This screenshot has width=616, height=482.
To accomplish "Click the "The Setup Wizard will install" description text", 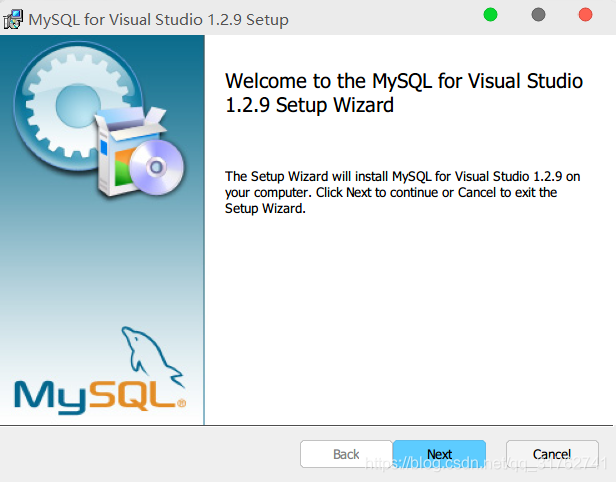I will tap(402, 192).
